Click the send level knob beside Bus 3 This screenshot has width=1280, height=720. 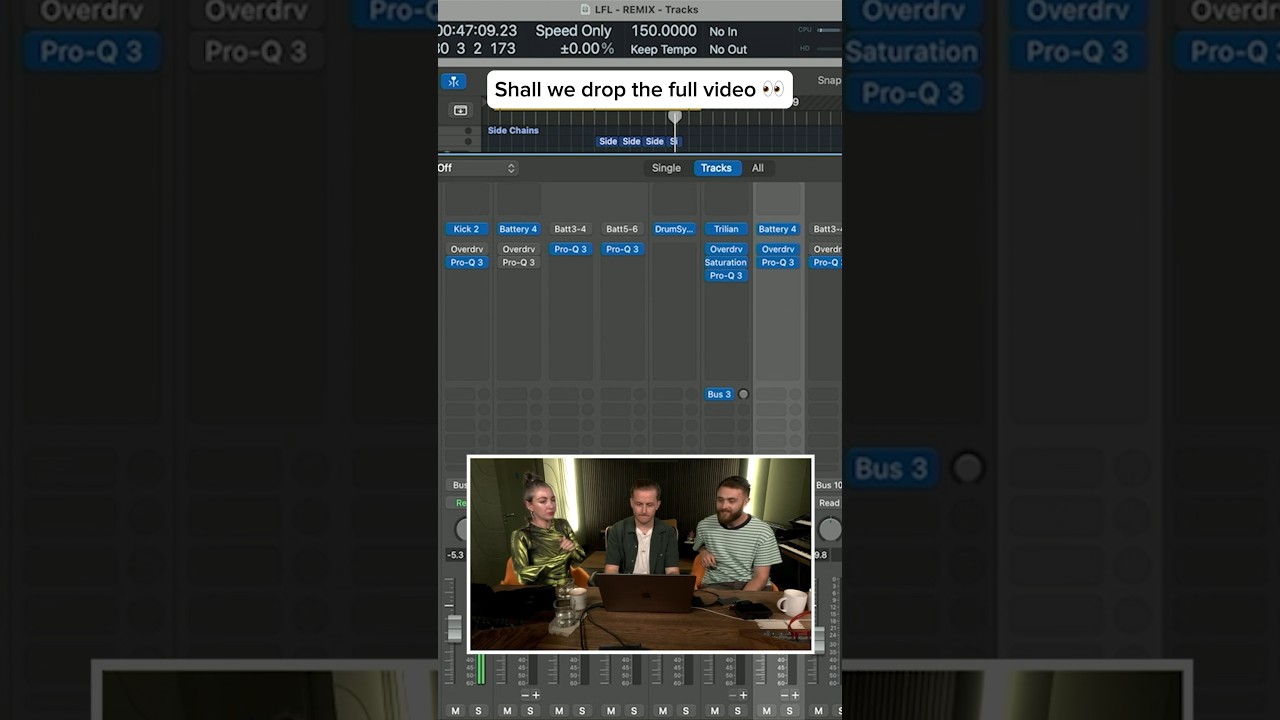[743, 394]
